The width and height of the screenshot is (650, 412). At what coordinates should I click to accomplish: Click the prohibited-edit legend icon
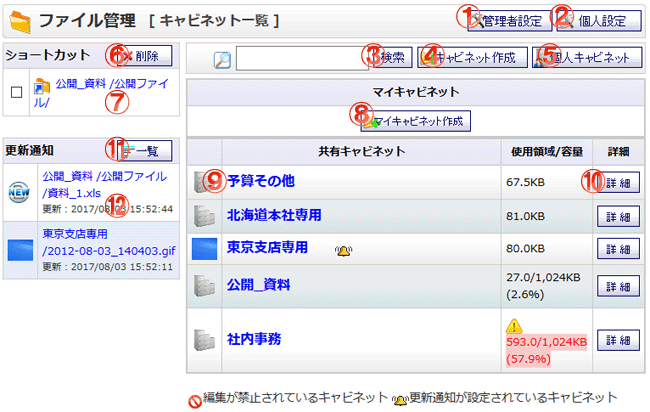195,401
